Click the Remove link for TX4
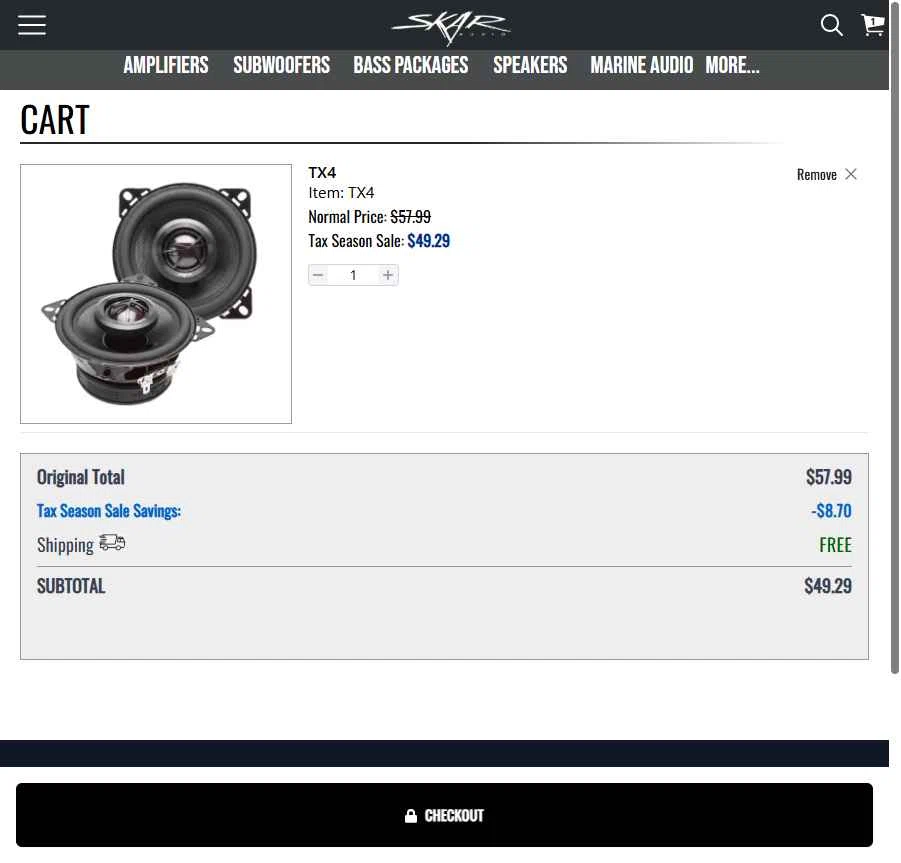Viewport: 901px width, 863px height. pyautogui.click(x=817, y=175)
